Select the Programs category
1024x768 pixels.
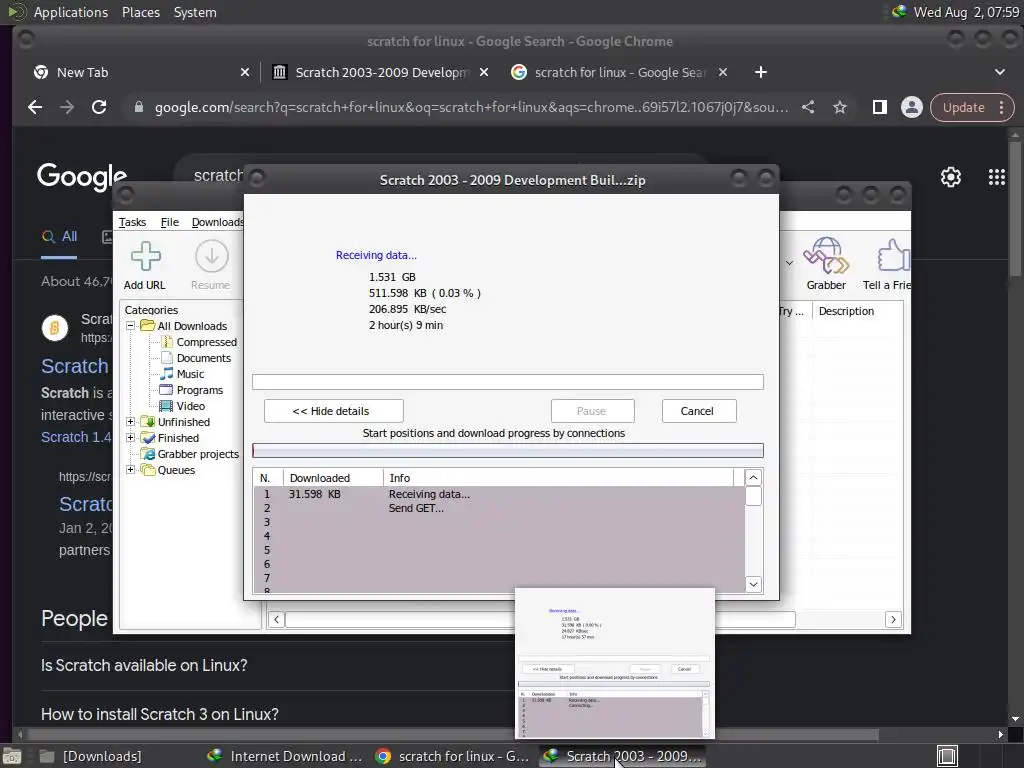coord(199,390)
